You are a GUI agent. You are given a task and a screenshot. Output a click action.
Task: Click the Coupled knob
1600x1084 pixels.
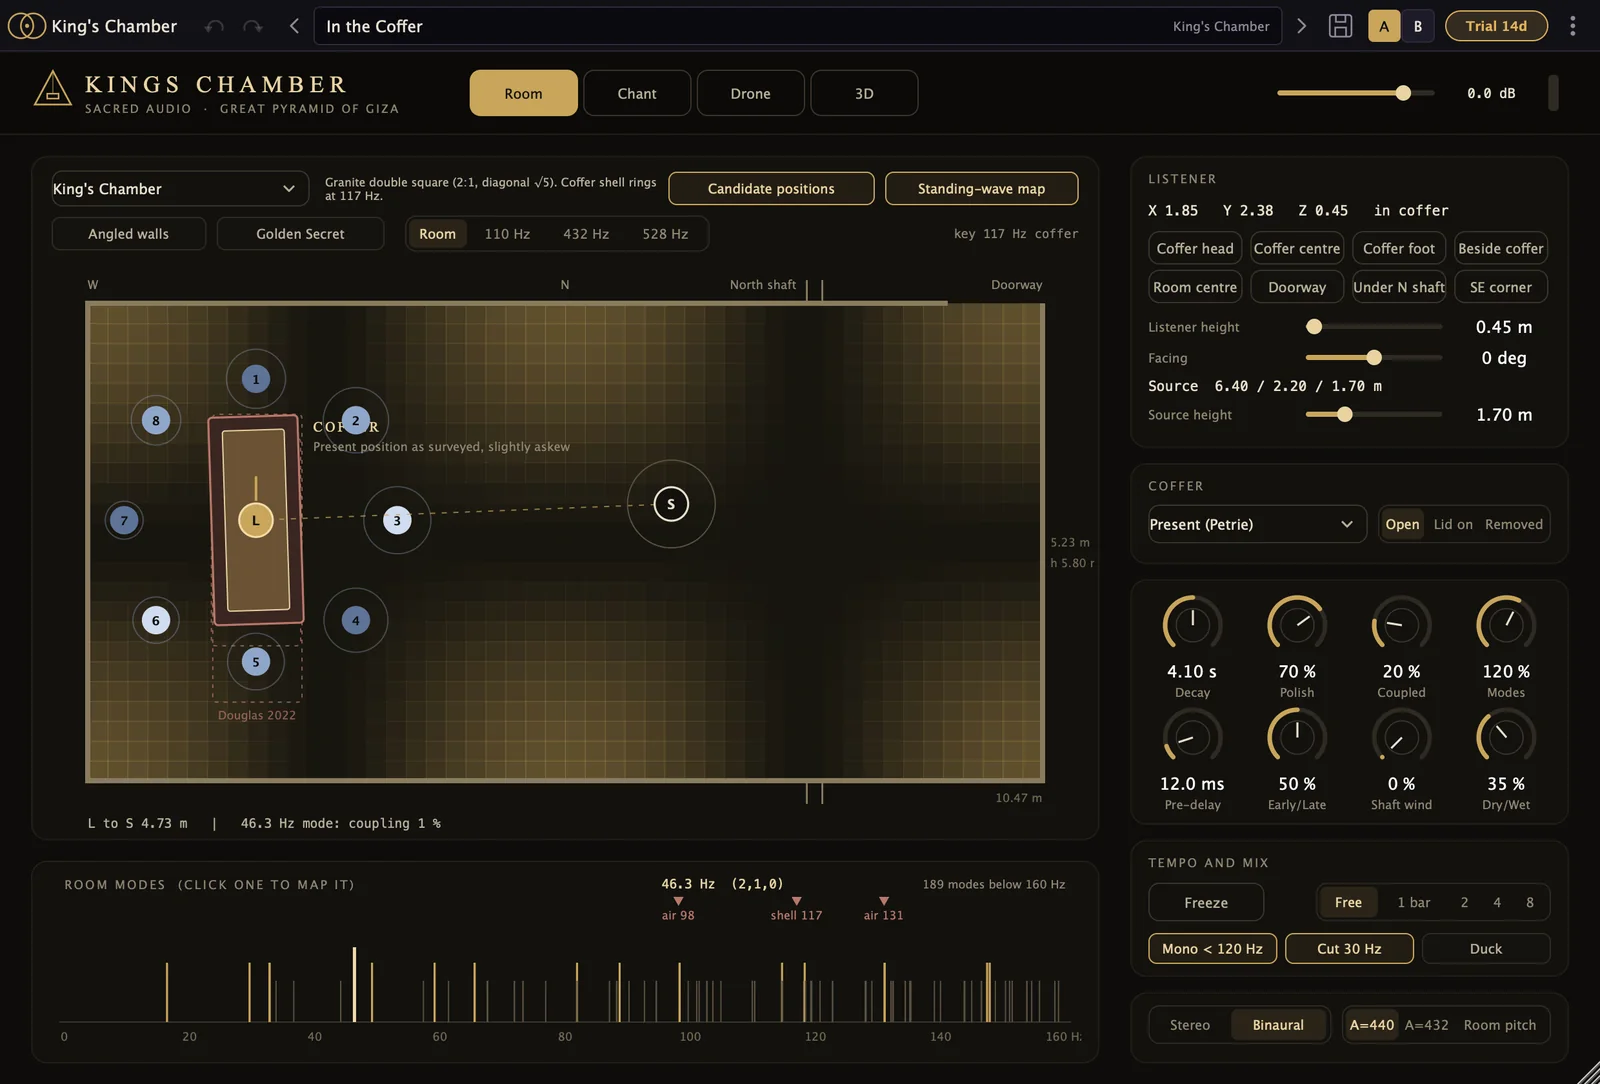point(1401,624)
